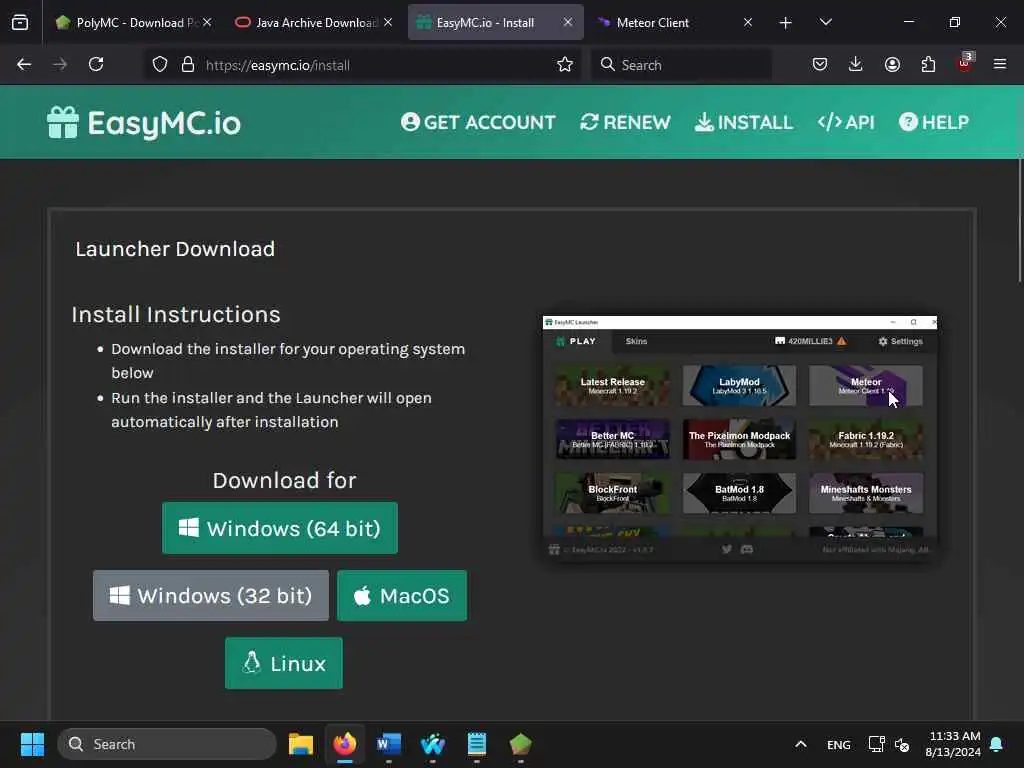Open Firefox application hamburger menu
Viewport: 1024px width, 768px height.
point(1000,64)
